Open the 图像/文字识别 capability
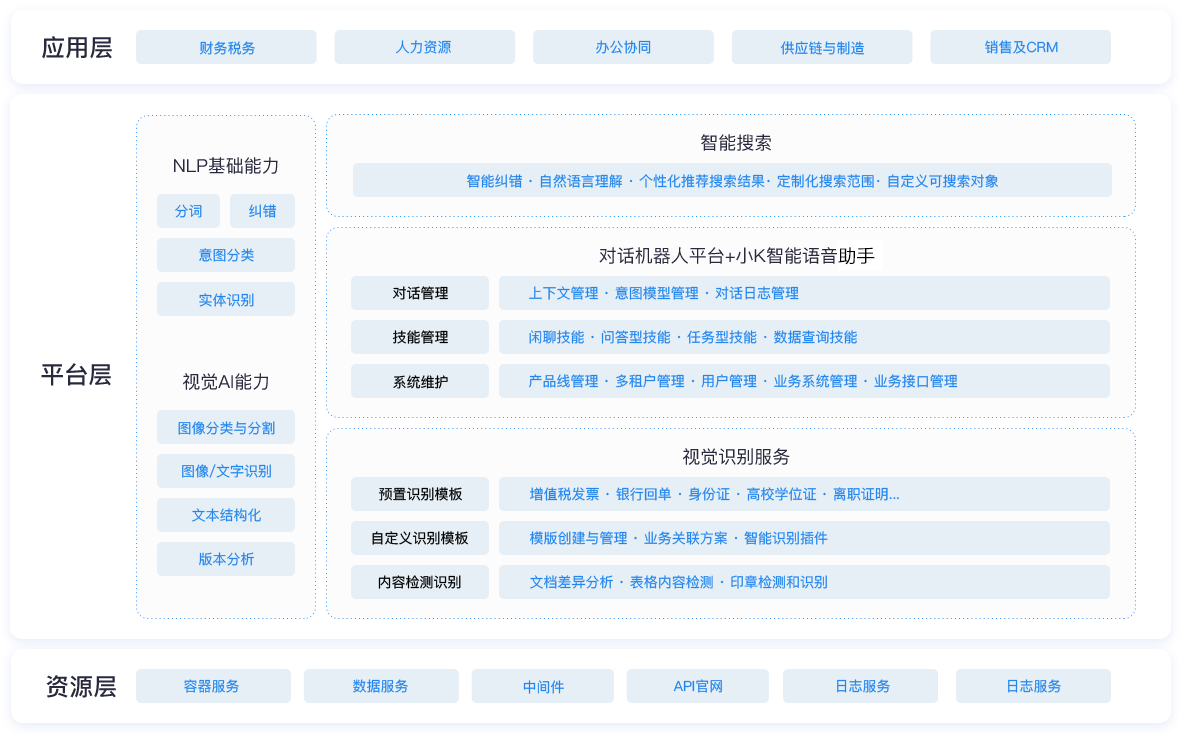Viewport: 1181px width, 733px height. (x=225, y=471)
